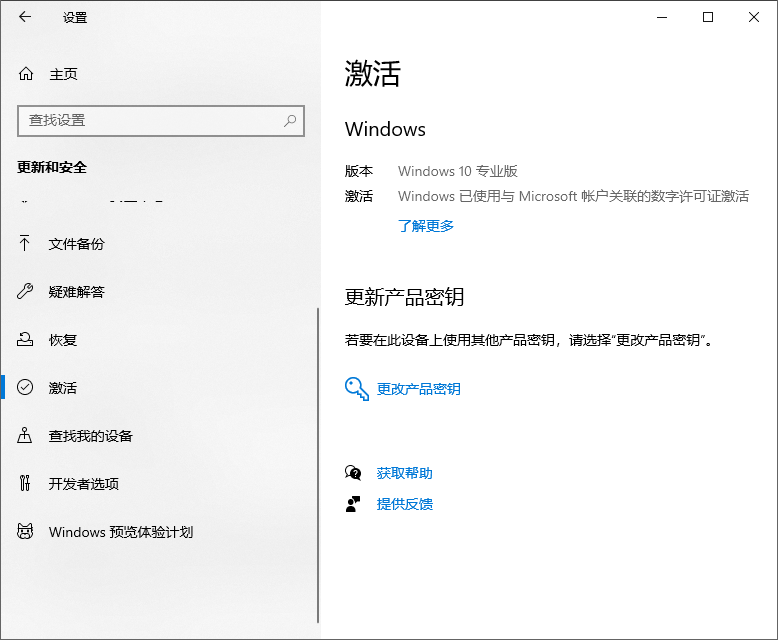Click the 恢复 recovery icon
Screen dimensions: 778x640
25,339
